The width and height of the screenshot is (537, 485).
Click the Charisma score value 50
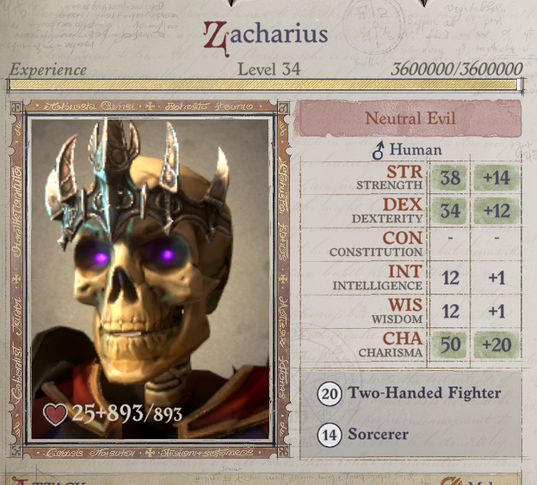point(450,344)
